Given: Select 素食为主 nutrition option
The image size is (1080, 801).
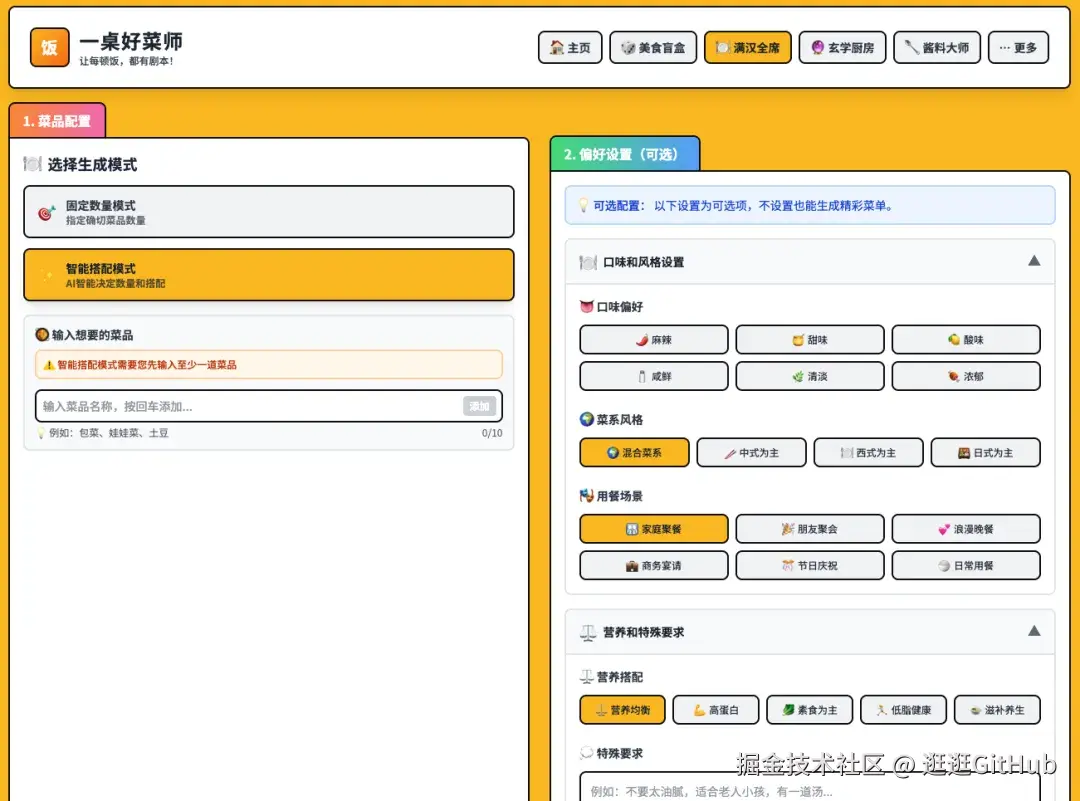Looking at the screenshot, I should [810, 709].
